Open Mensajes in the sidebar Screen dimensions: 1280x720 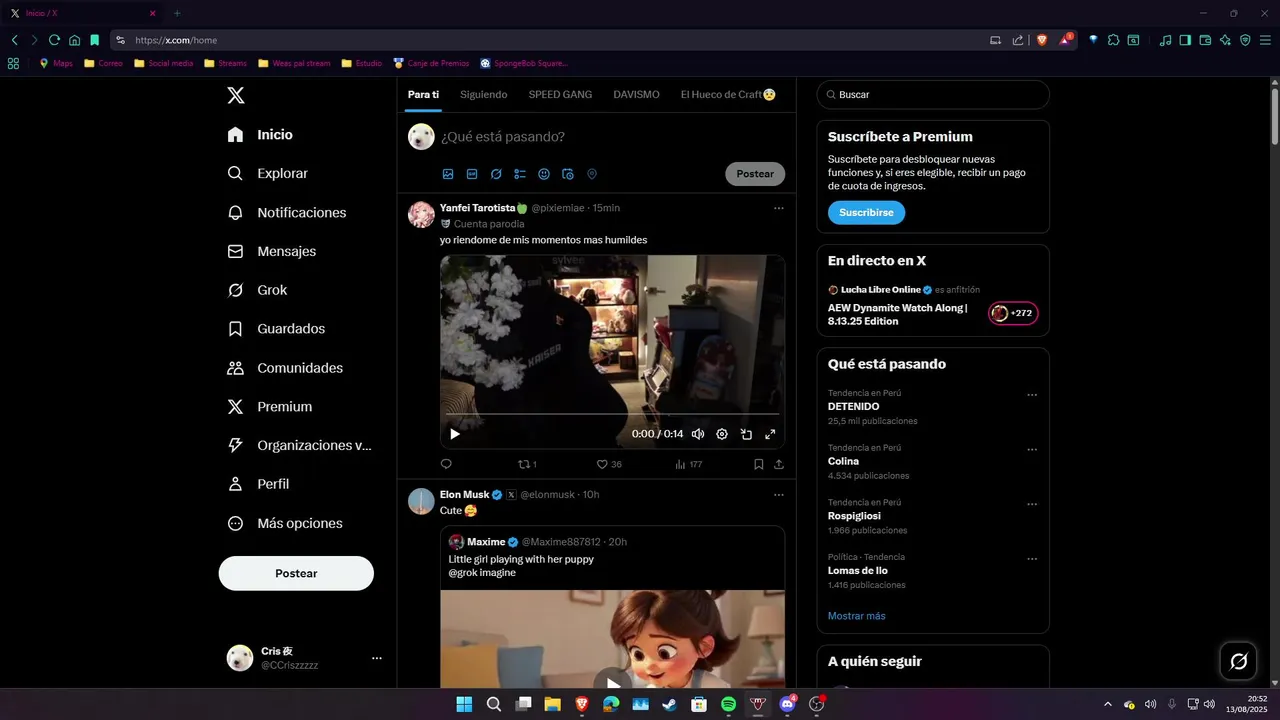tap(271, 251)
